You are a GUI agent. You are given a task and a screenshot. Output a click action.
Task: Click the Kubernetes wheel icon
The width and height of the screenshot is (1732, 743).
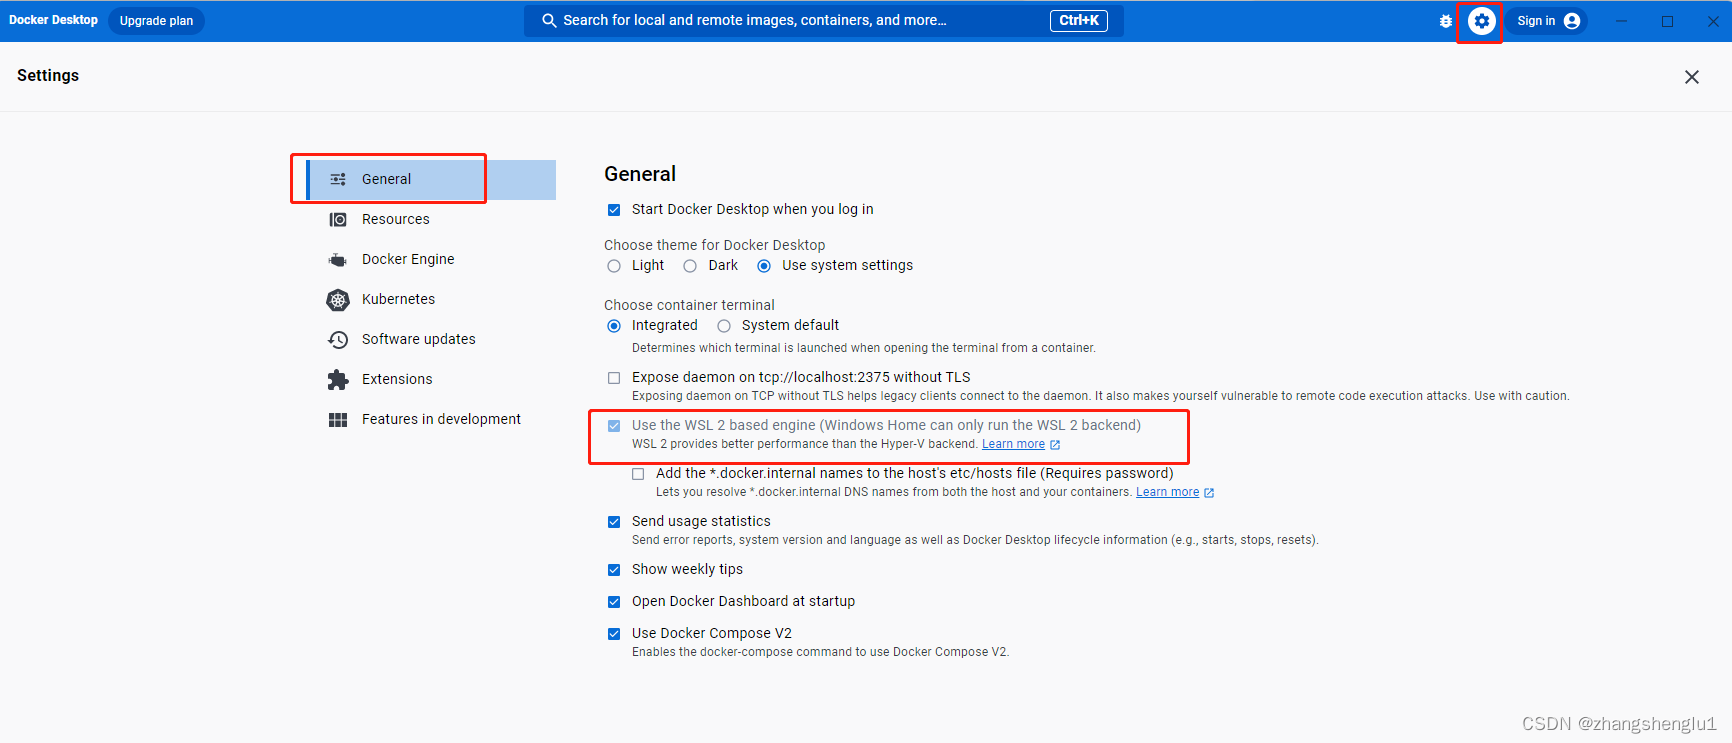[338, 299]
